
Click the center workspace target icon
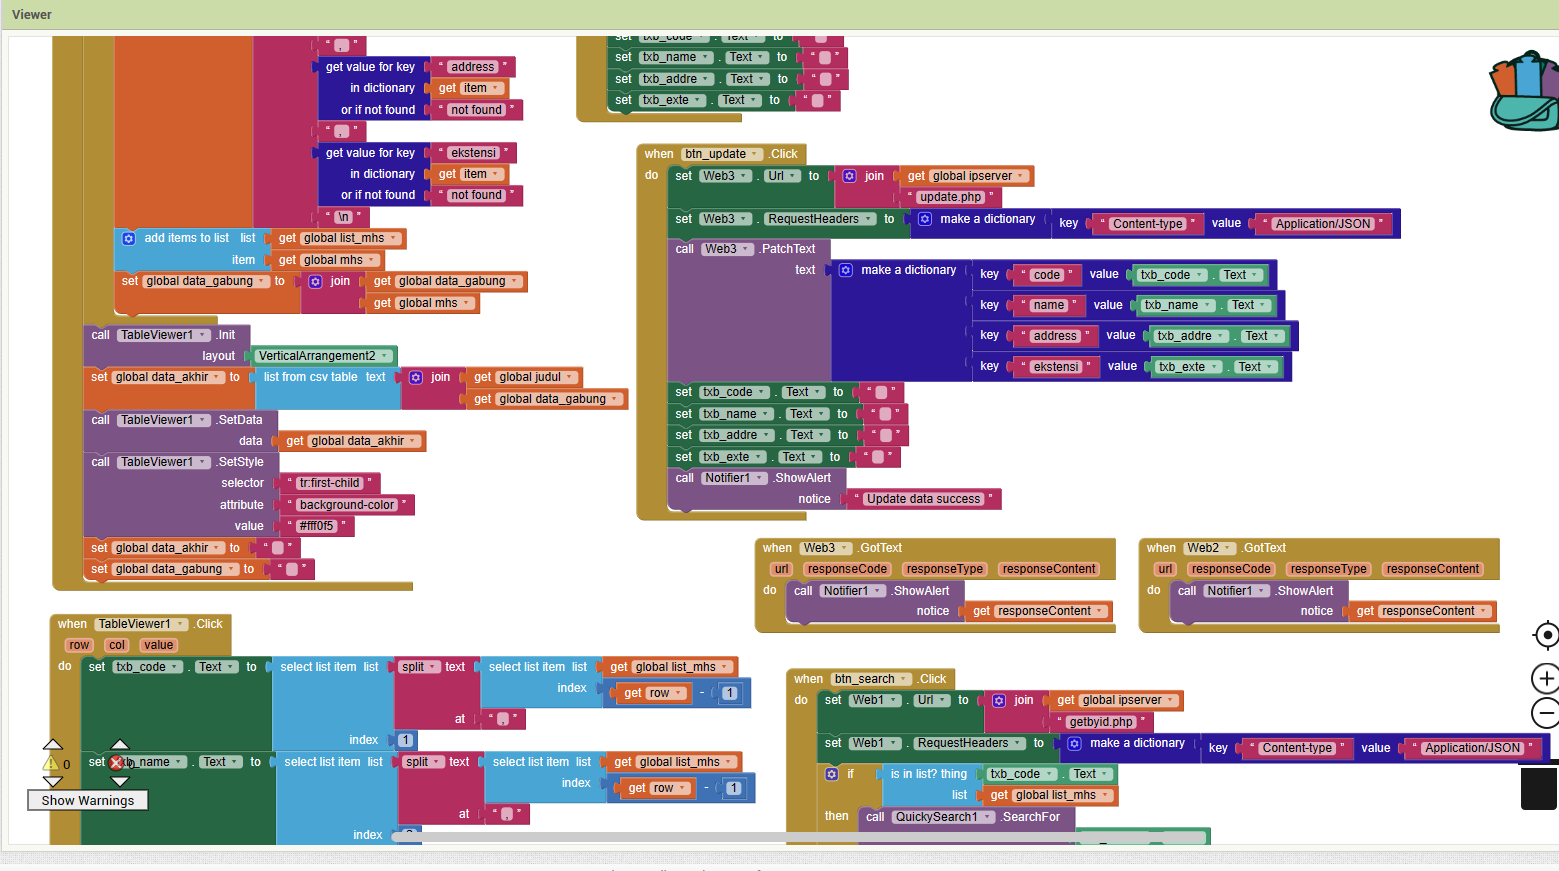[1546, 635]
